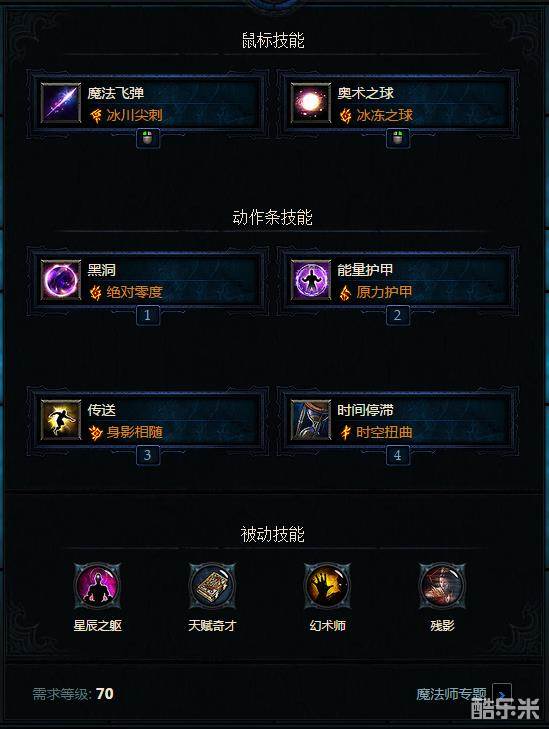
Task: Click the right mouse button slot under 奥术之球
Action: [x=398, y=139]
